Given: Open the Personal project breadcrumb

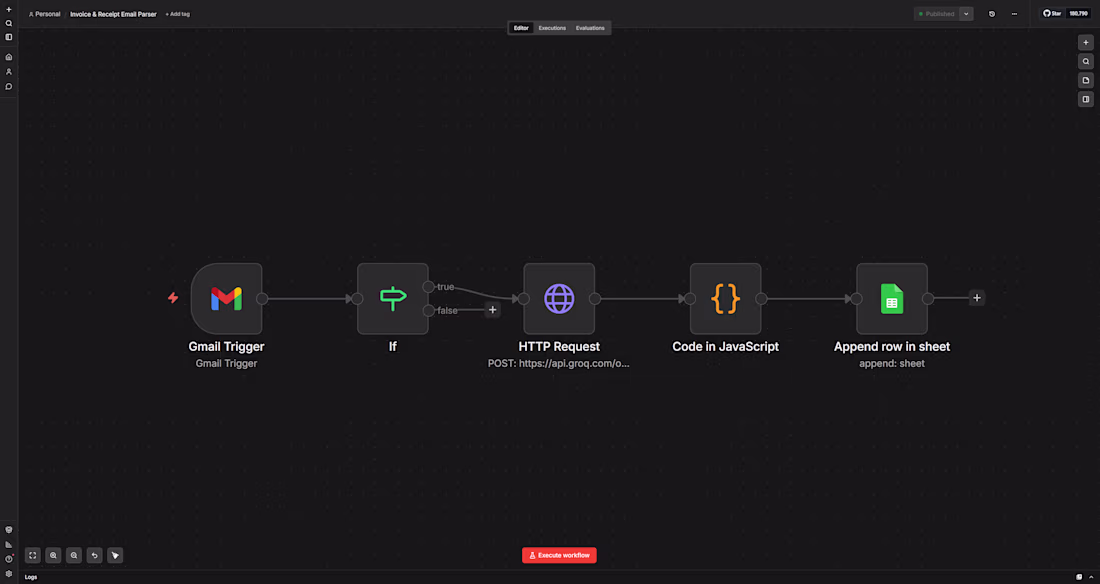Looking at the screenshot, I should tap(44, 14).
